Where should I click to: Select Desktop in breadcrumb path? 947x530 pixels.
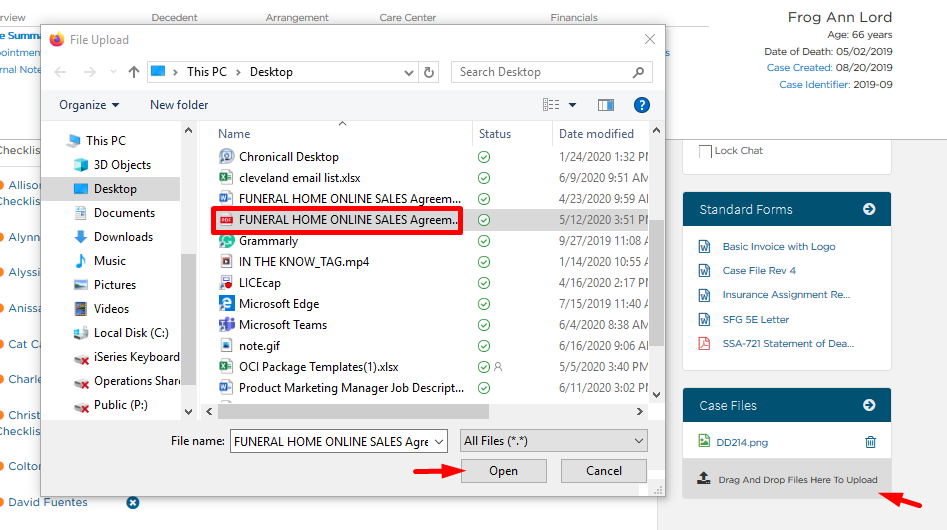271,72
